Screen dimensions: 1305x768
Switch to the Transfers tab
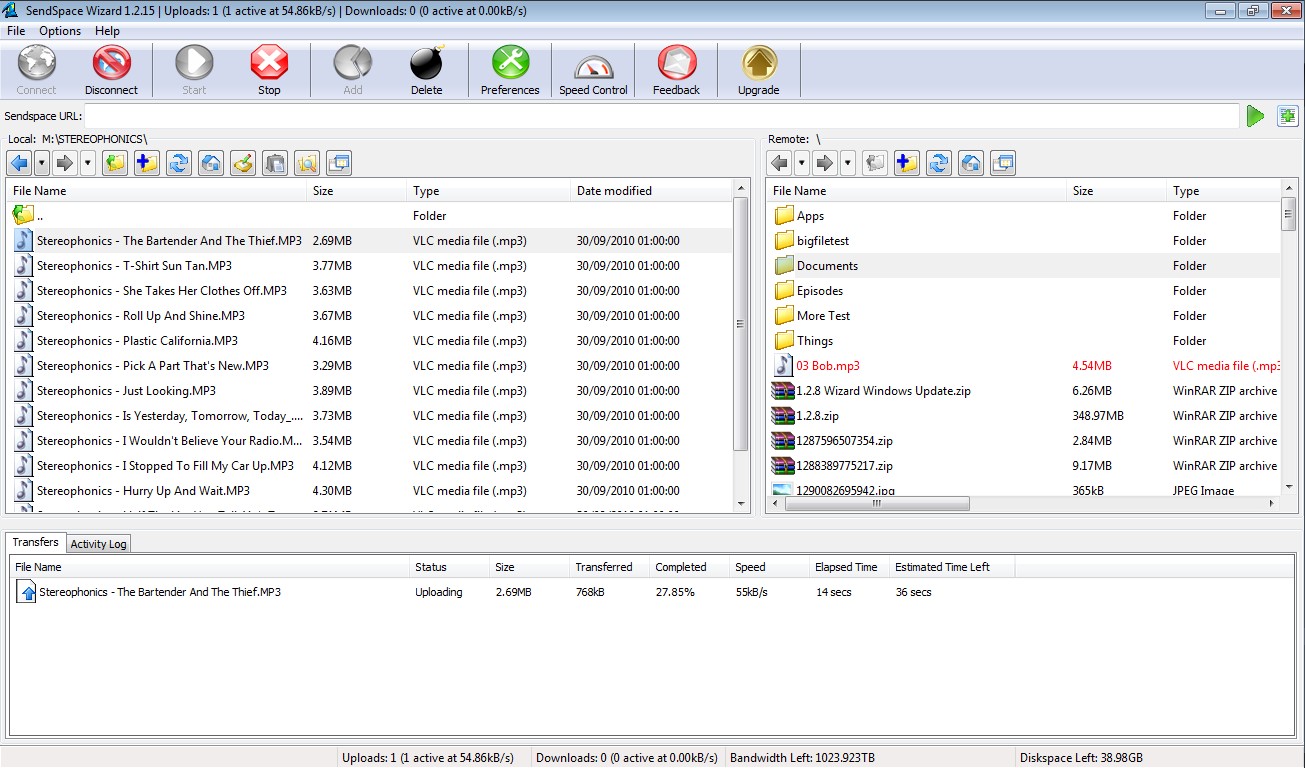pyautogui.click(x=35, y=542)
